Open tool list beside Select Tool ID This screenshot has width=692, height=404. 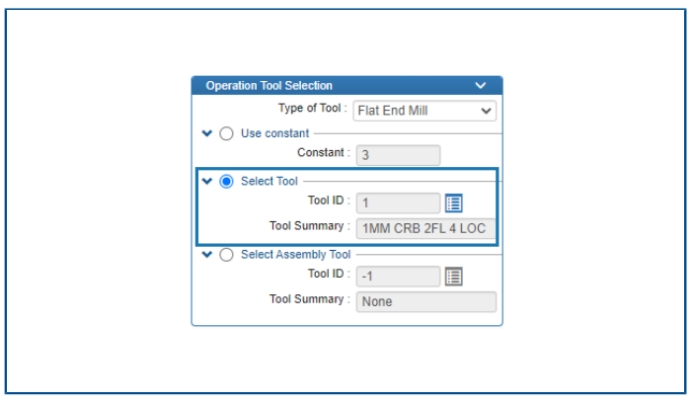coord(453,203)
